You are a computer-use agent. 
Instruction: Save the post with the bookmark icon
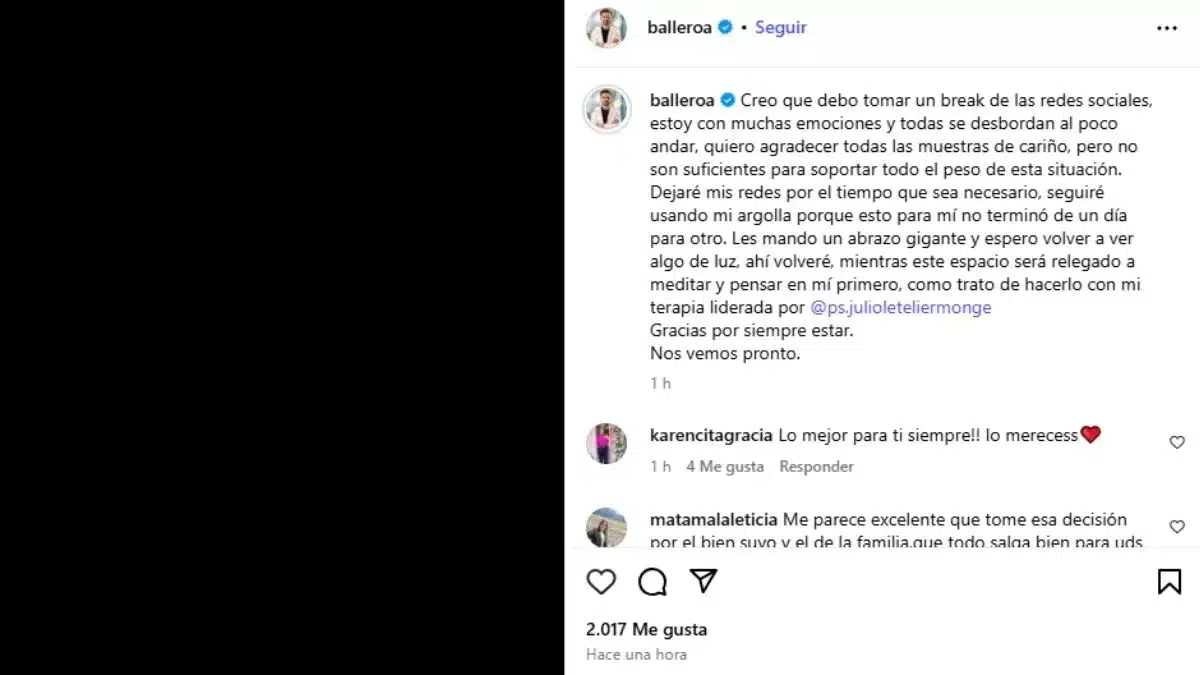pos(1169,582)
